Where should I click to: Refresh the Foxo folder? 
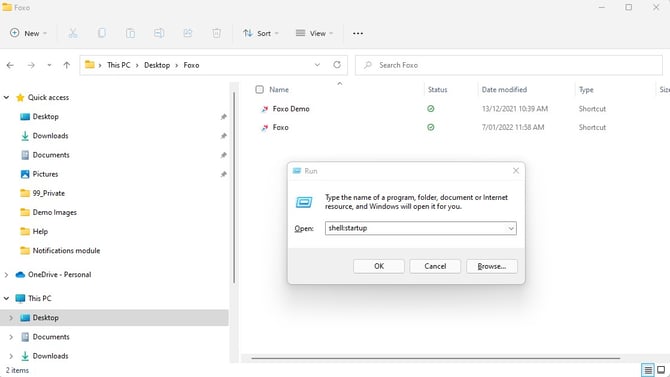pos(337,65)
